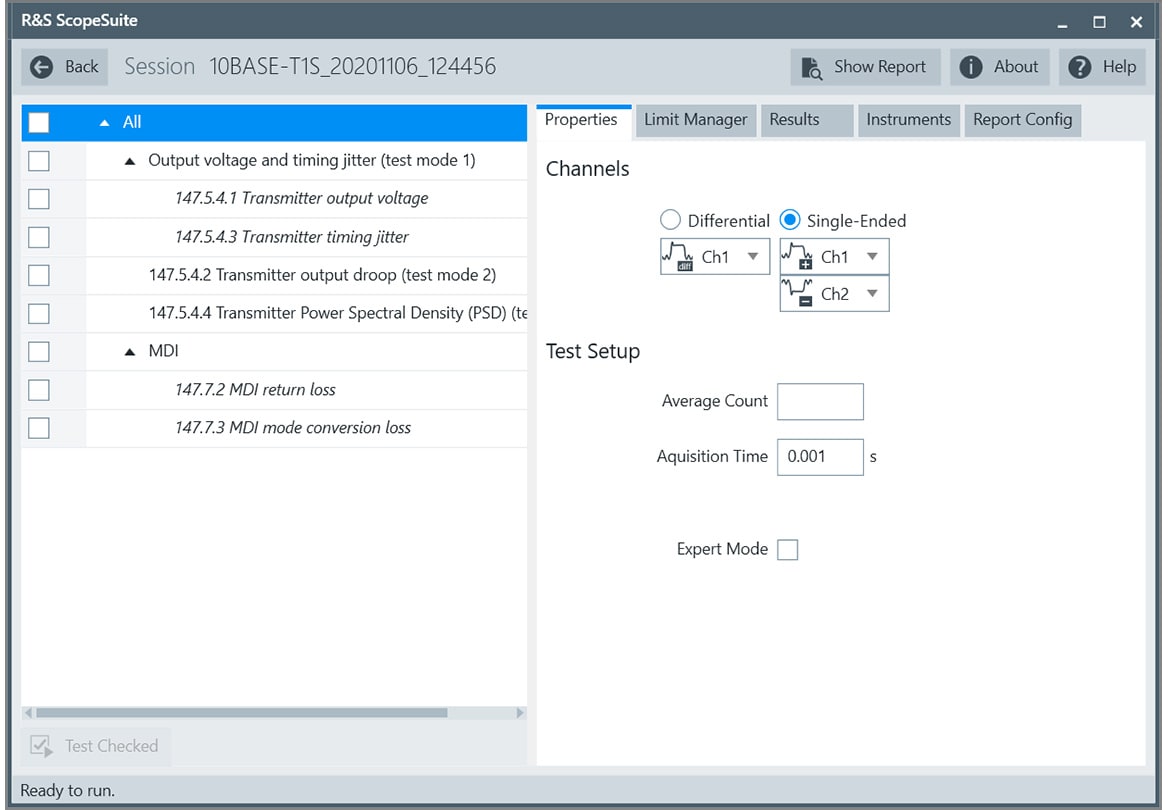The height and width of the screenshot is (810, 1168).
Task: Select the Differential radio button
Action: click(x=670, y=220)
